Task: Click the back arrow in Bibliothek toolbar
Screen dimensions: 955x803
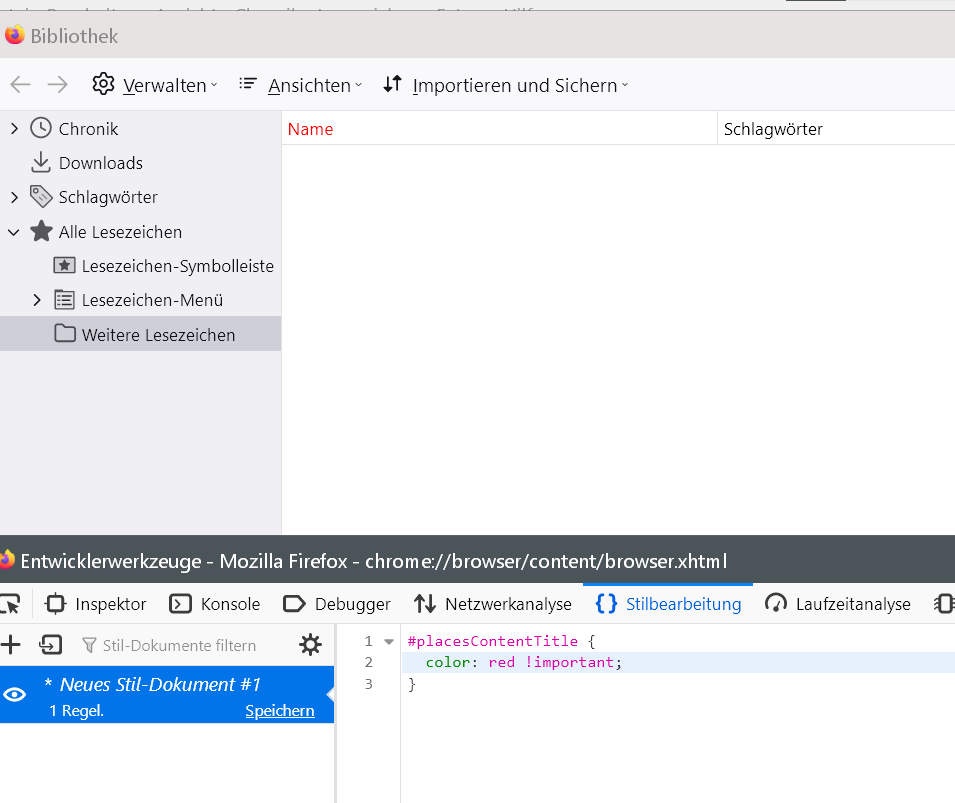Action: coord(20,85)
